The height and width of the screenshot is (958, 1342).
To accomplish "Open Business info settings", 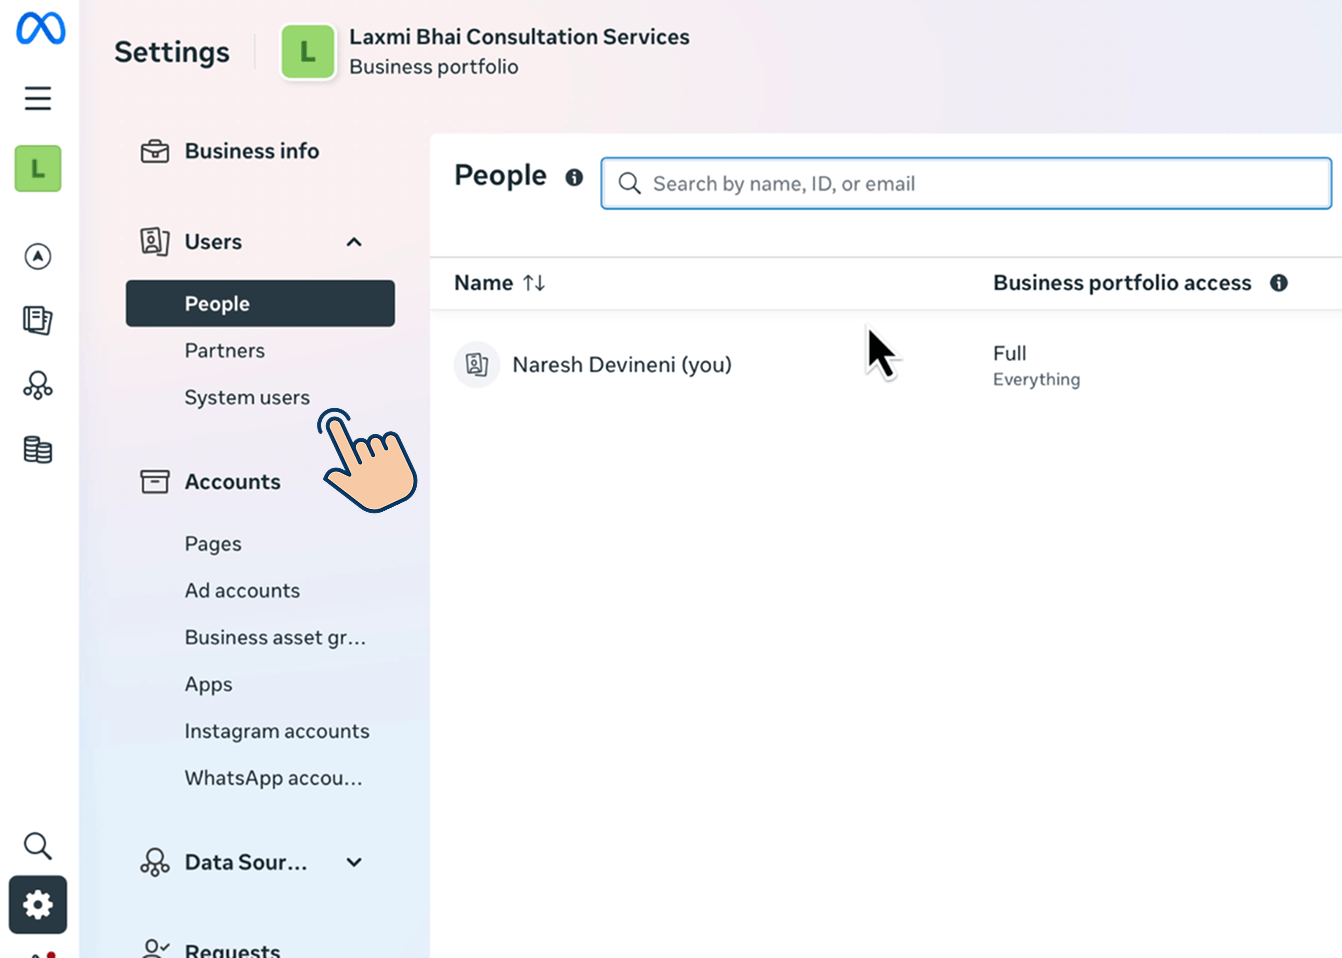I will tap(252, 151).
